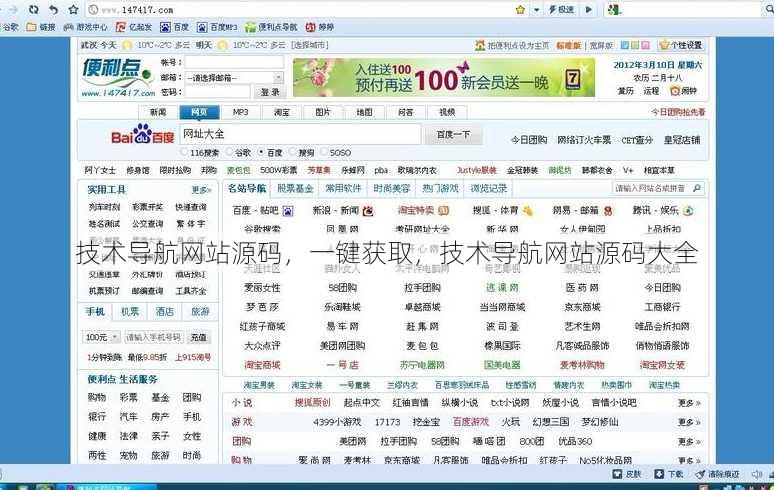This screenshot has width=774, height=490.
Task: Click the 网址大全 search input box
Action: coord(300,134)
